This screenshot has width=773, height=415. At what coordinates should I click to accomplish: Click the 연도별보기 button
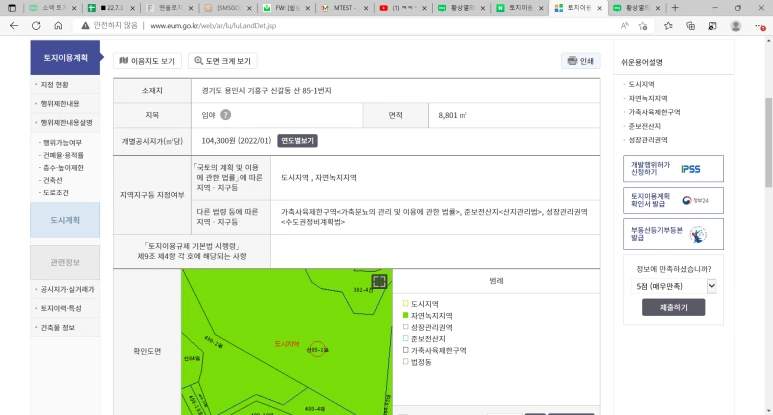[x=297, y=140]
